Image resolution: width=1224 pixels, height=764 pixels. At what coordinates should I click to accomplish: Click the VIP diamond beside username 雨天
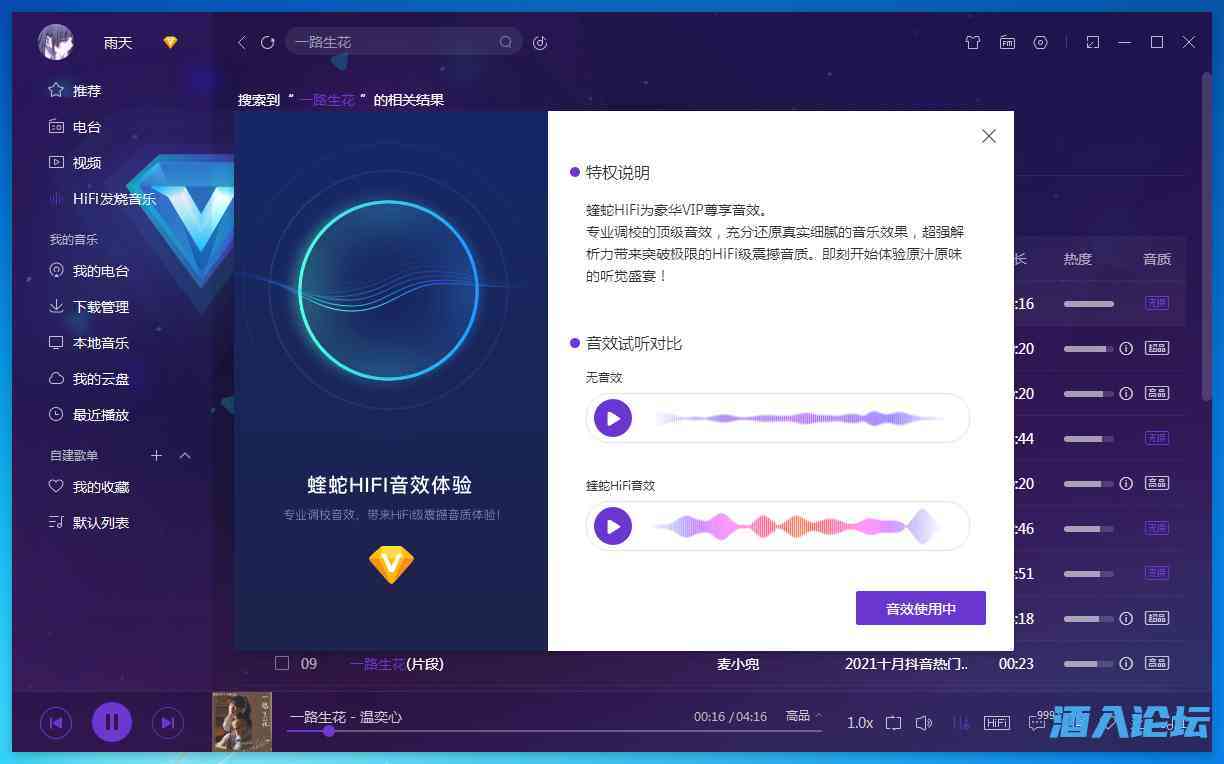tap(170, 42)
